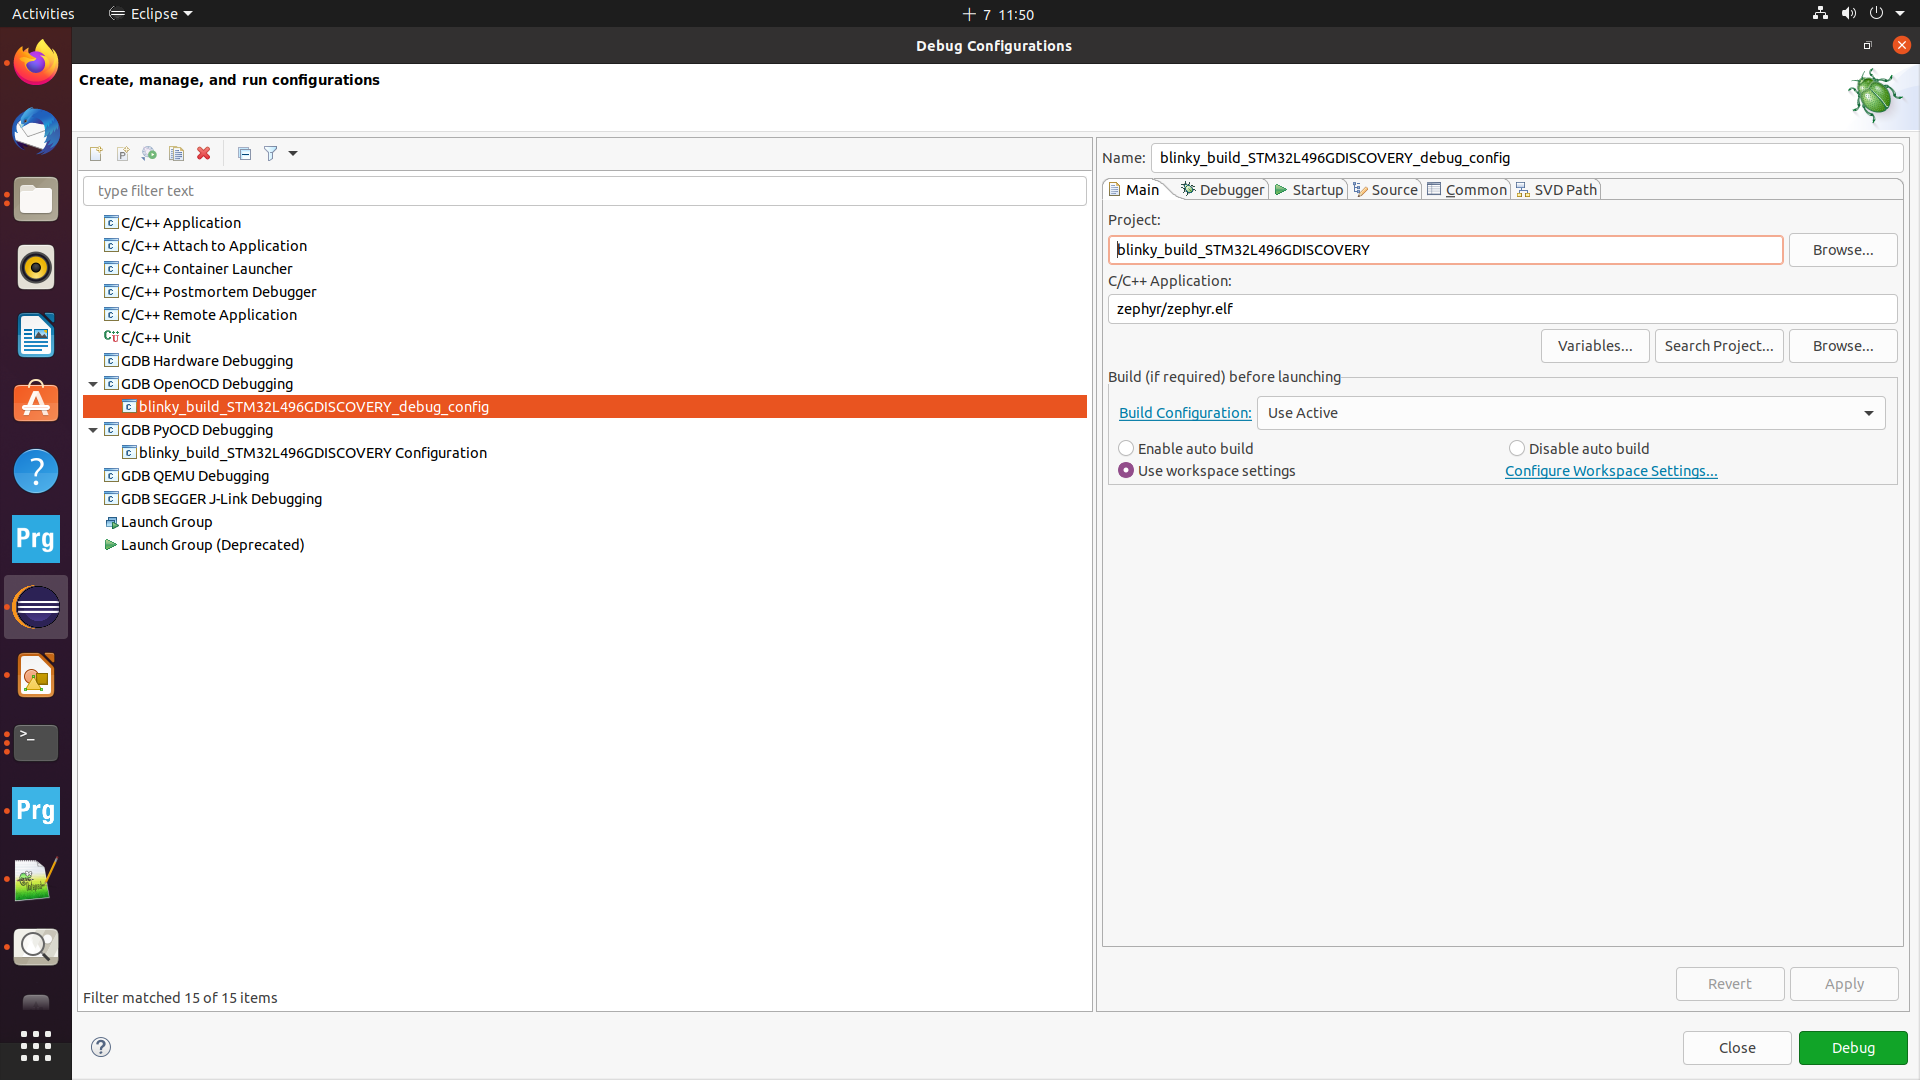Open the SVD Path tab

1564,189
